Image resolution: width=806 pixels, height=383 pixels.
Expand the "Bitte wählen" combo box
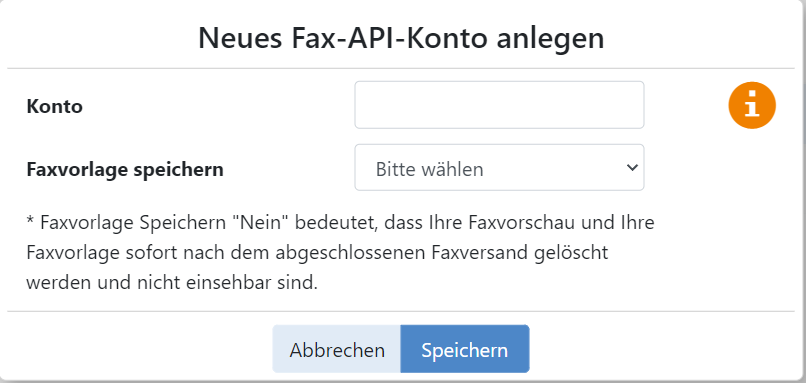coord(499,168)
